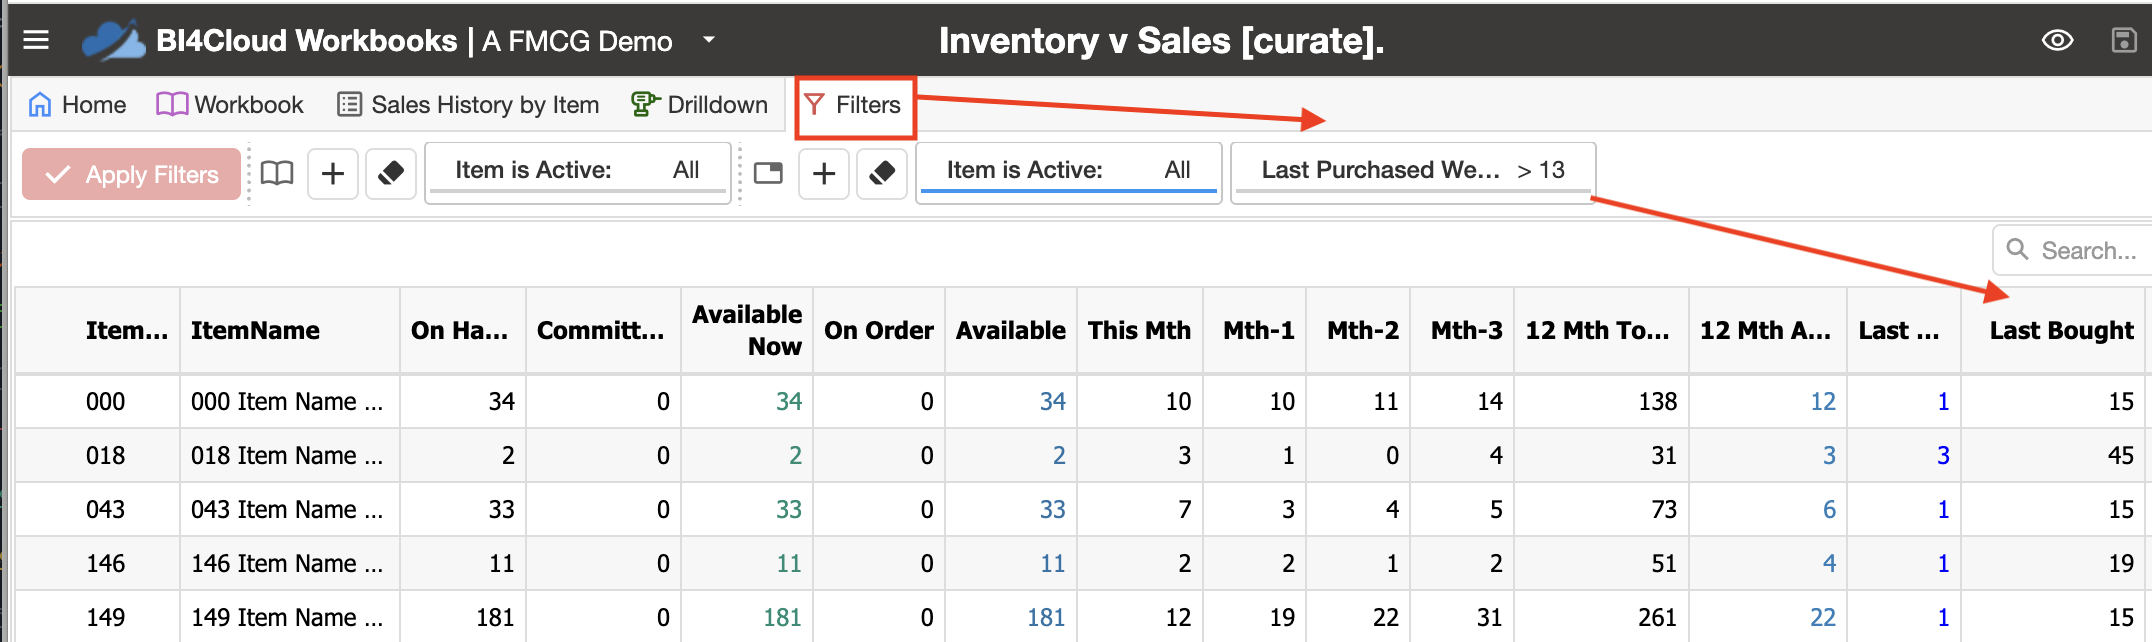Click 043 Item Name ... cell
The width and height of the screenshot is (2152, 642).
(290, 510)
